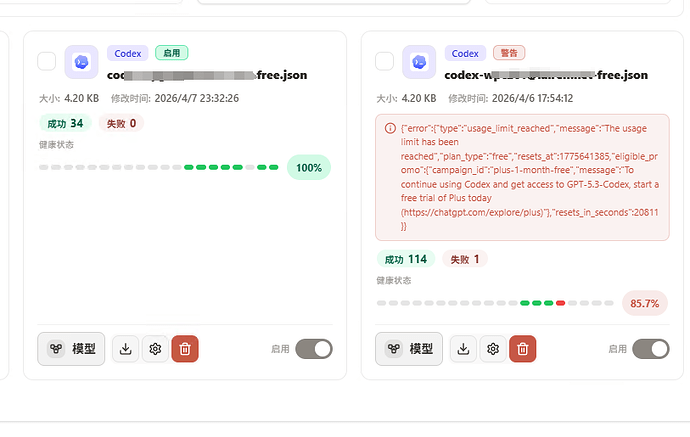Click 大小: 4.20 KB on the right card

tap(406, 98)
